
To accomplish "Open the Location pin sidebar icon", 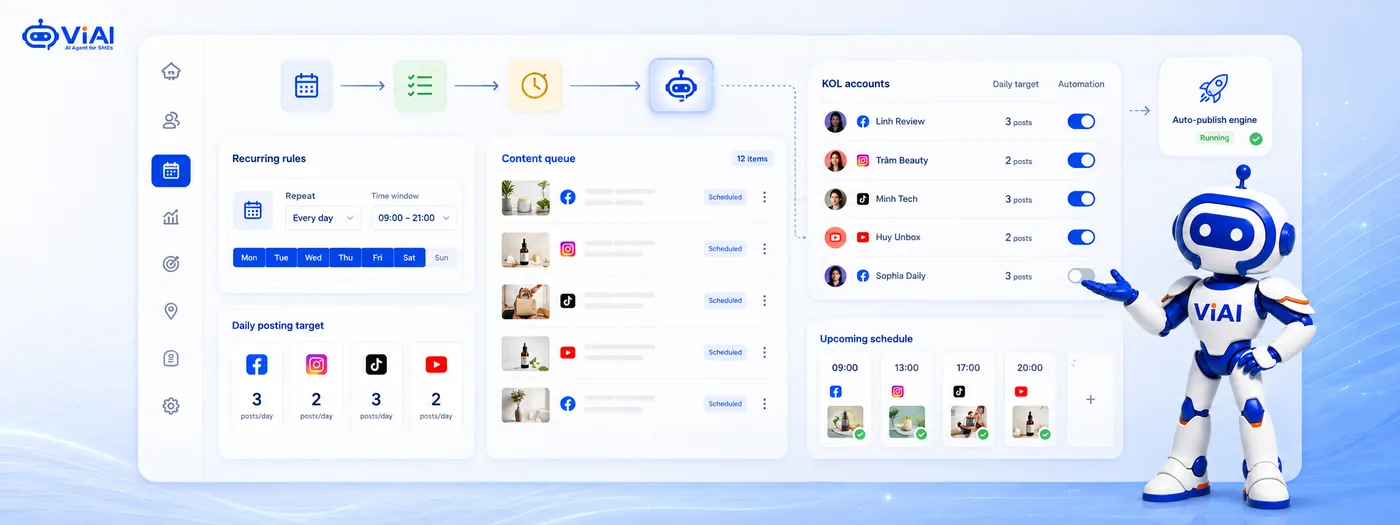I will click(171, 311).
